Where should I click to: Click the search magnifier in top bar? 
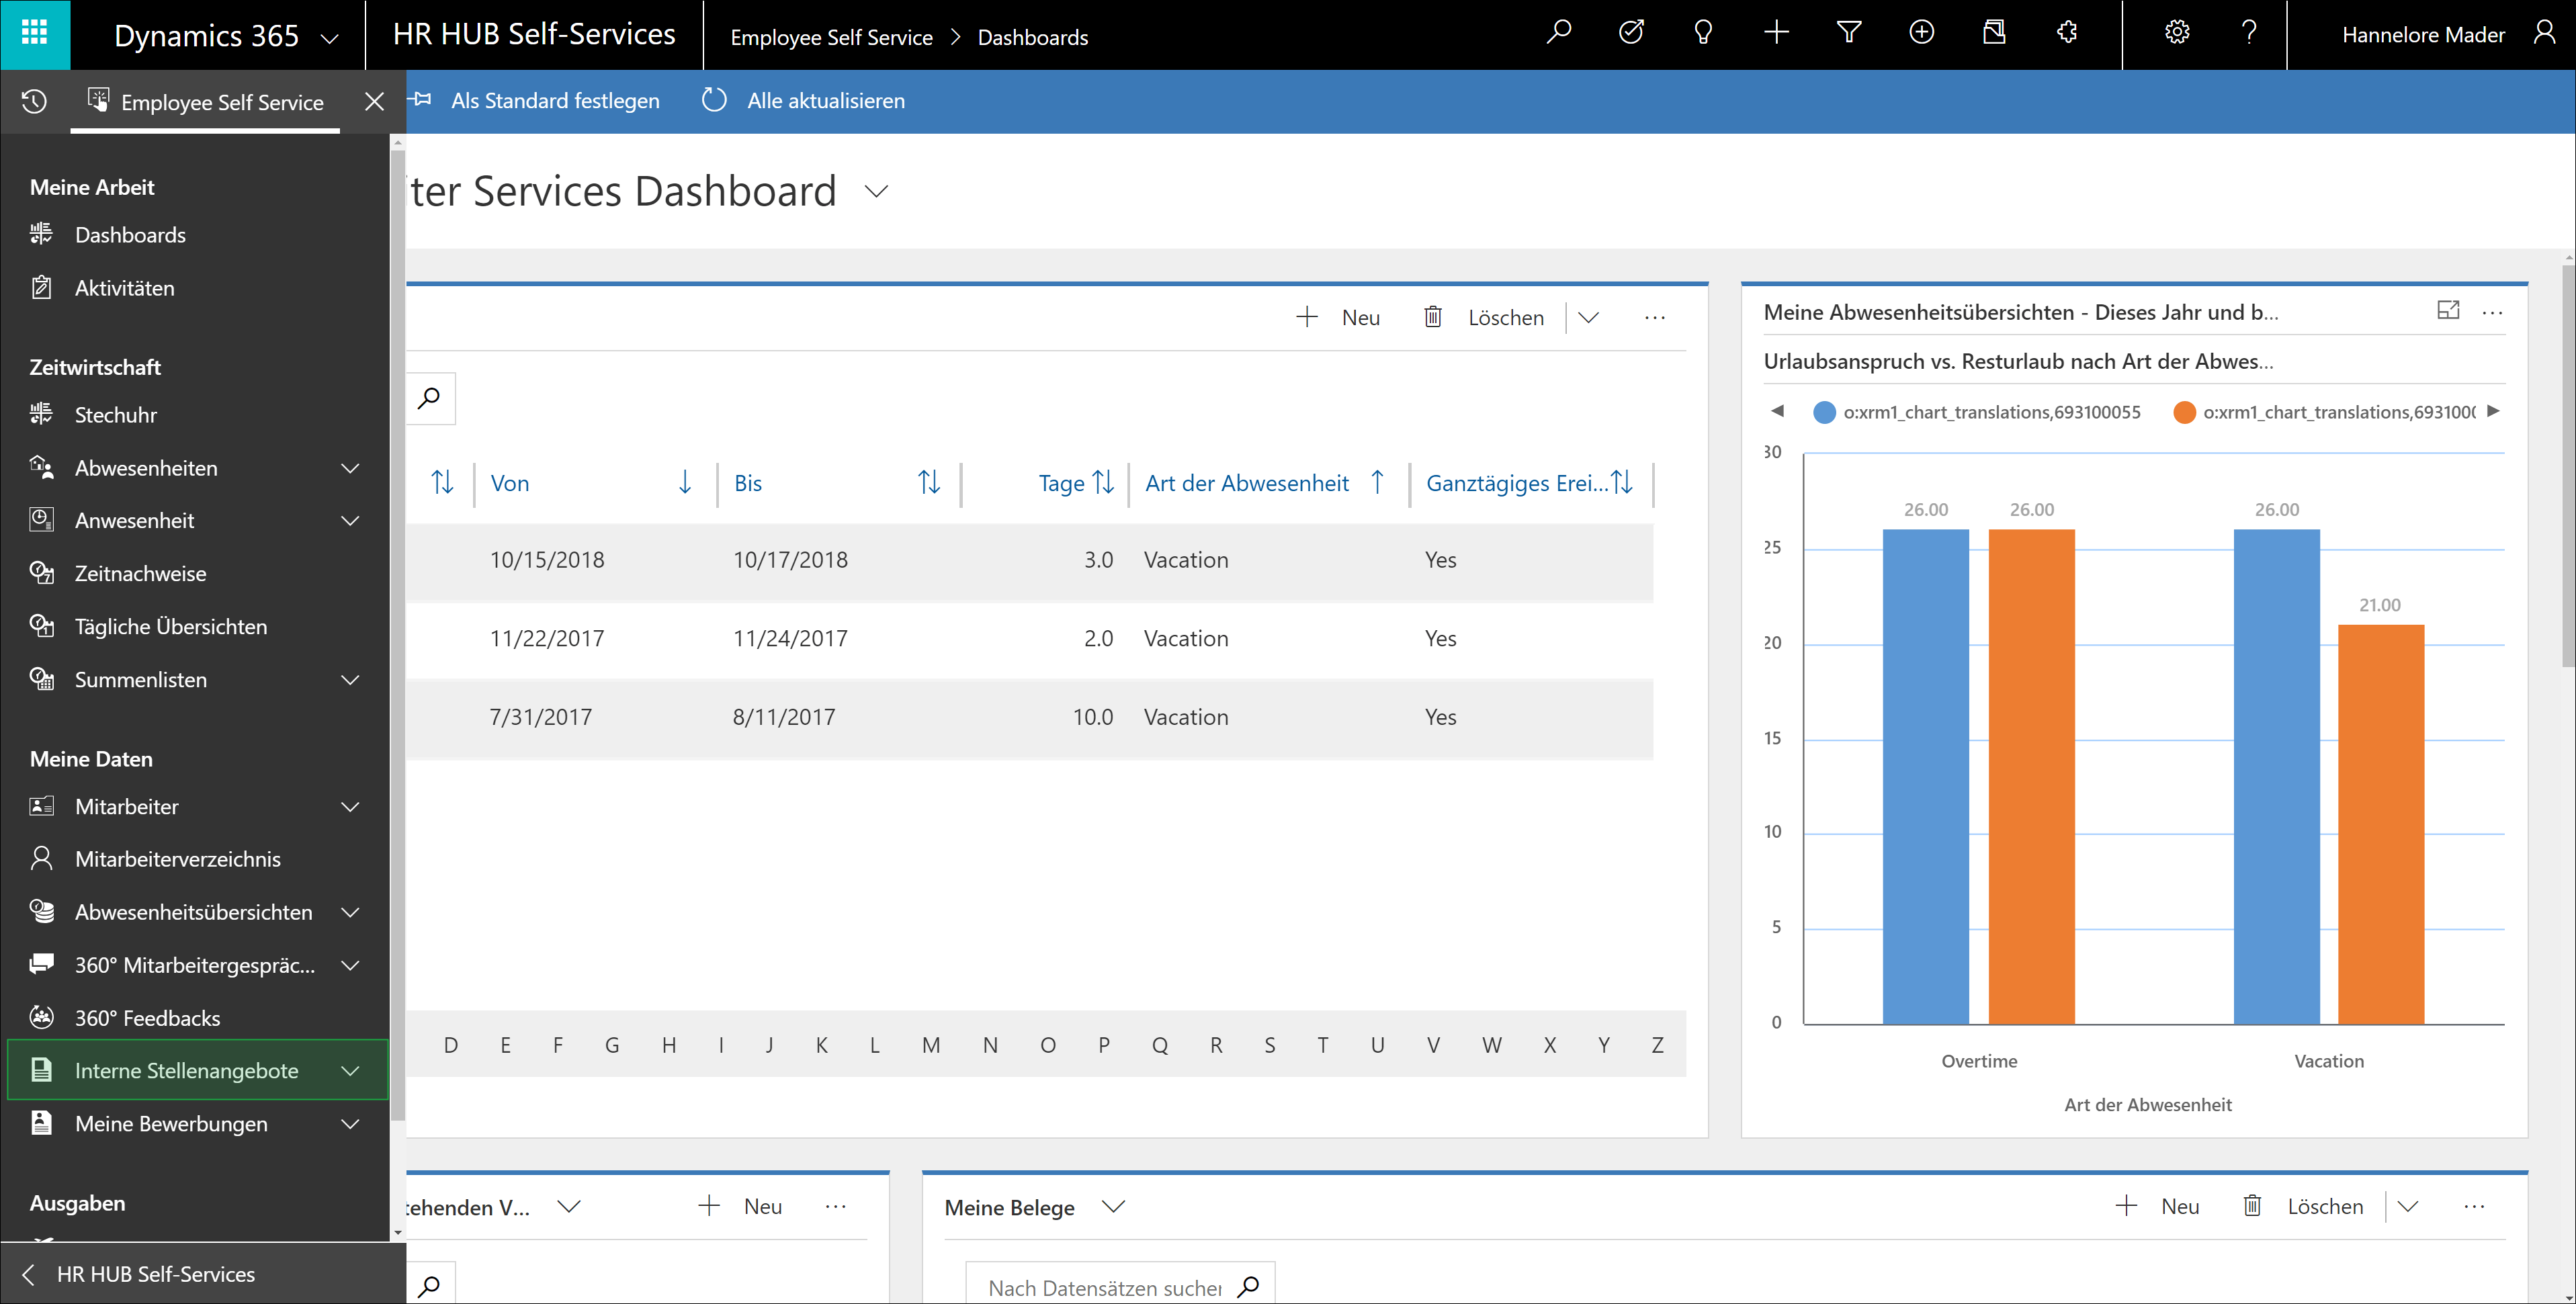click(x=1558, y=33)
